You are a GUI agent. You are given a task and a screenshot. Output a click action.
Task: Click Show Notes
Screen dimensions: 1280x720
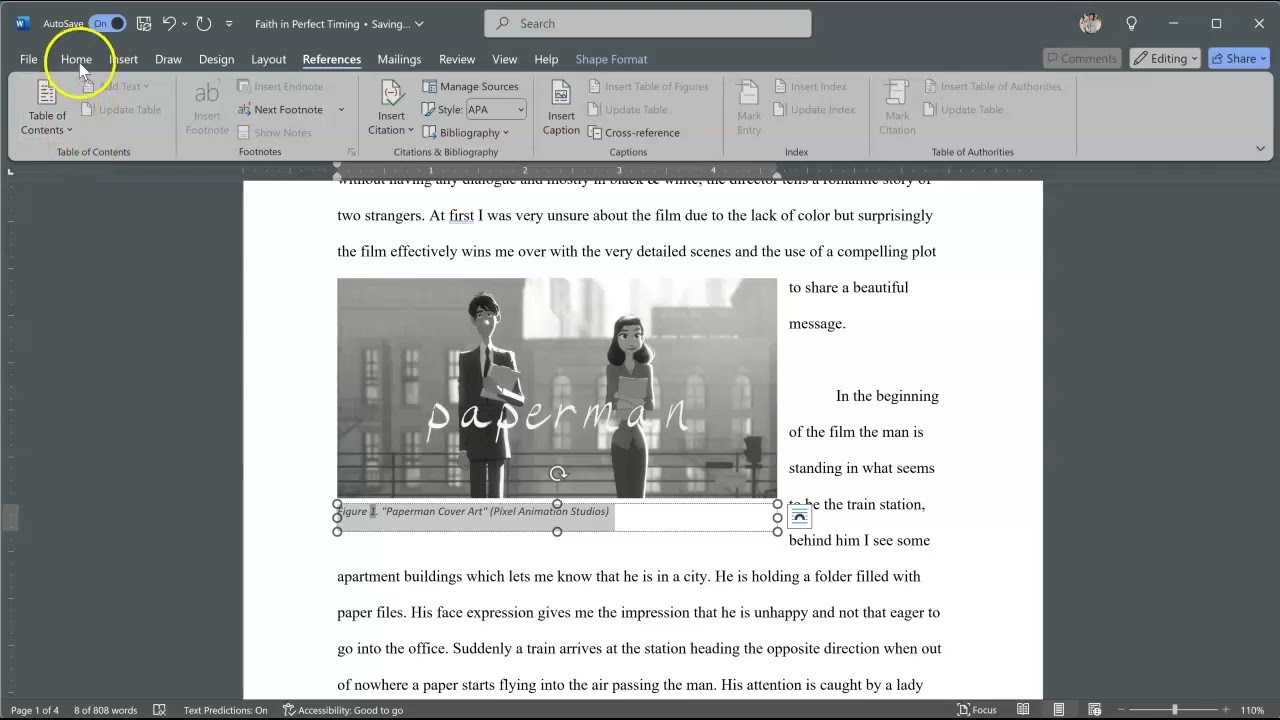(275, 132)
